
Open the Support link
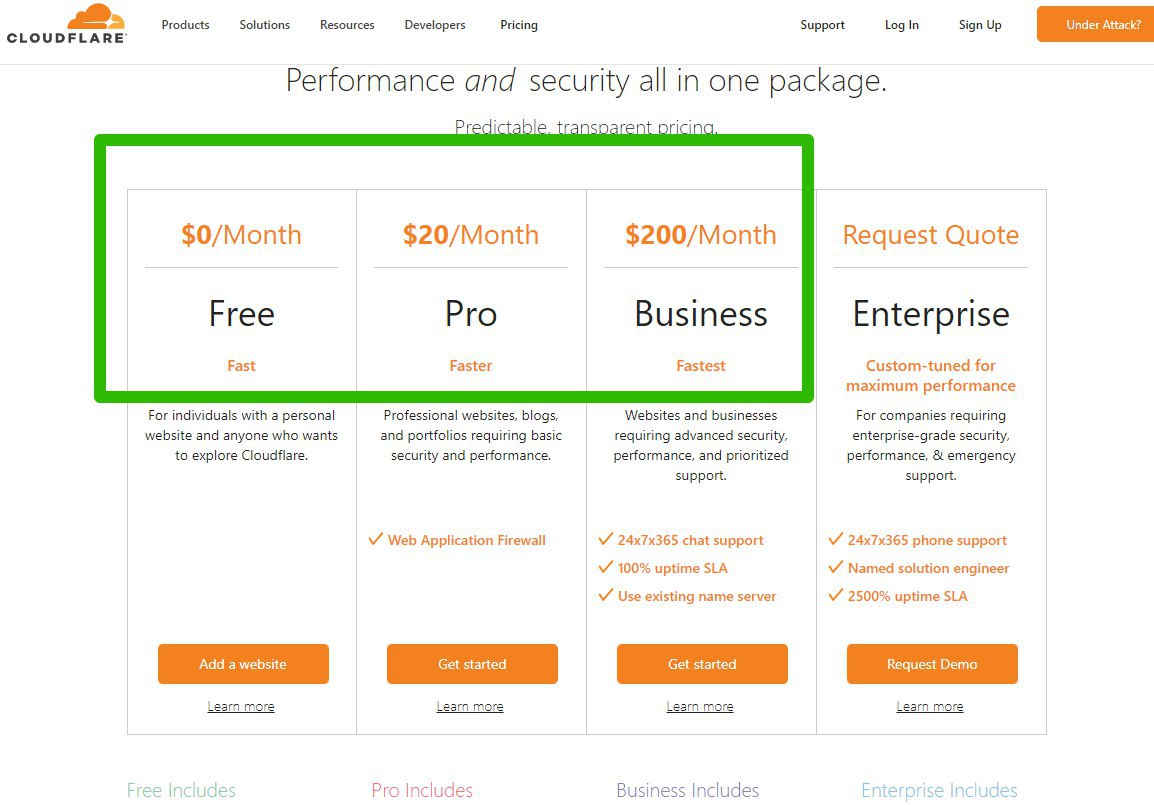(822, 25)
